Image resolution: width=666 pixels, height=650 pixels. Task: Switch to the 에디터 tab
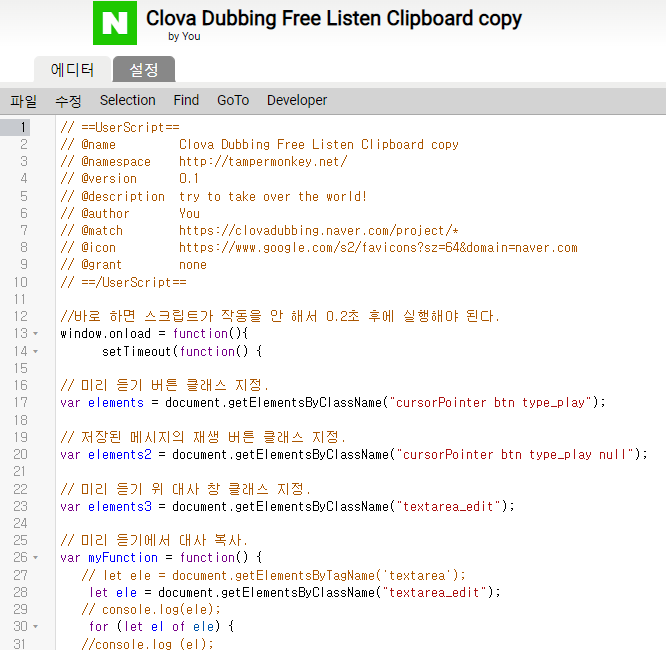(72, 69)
